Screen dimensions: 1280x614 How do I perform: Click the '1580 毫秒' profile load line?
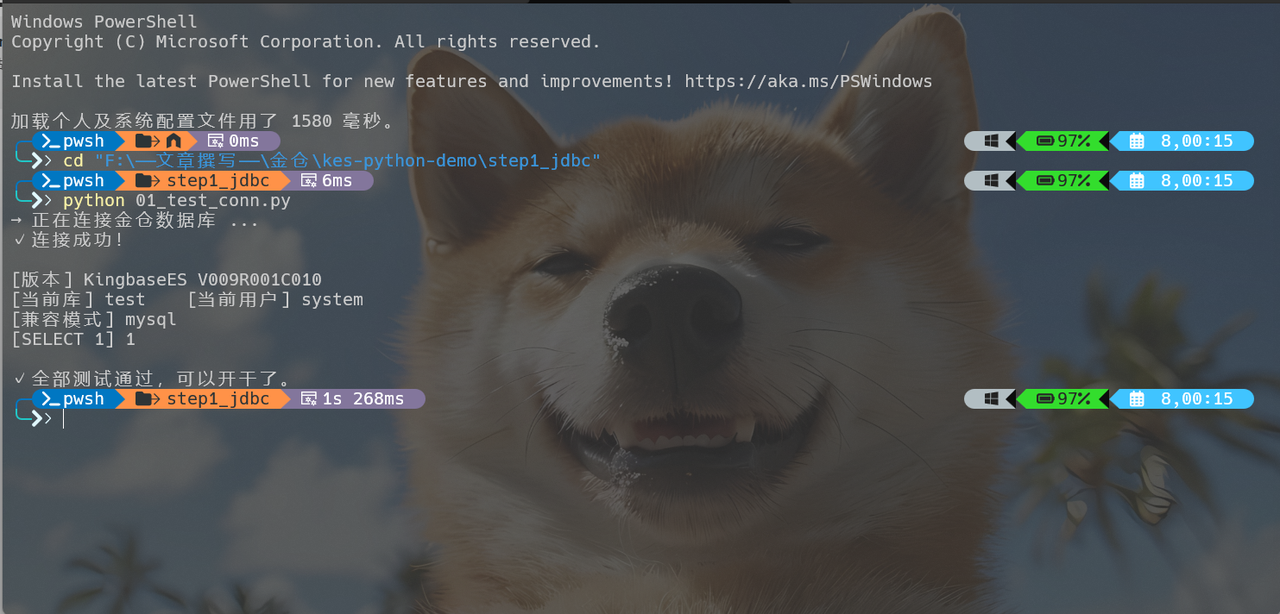pyautogui.click(x=203, y=121)
